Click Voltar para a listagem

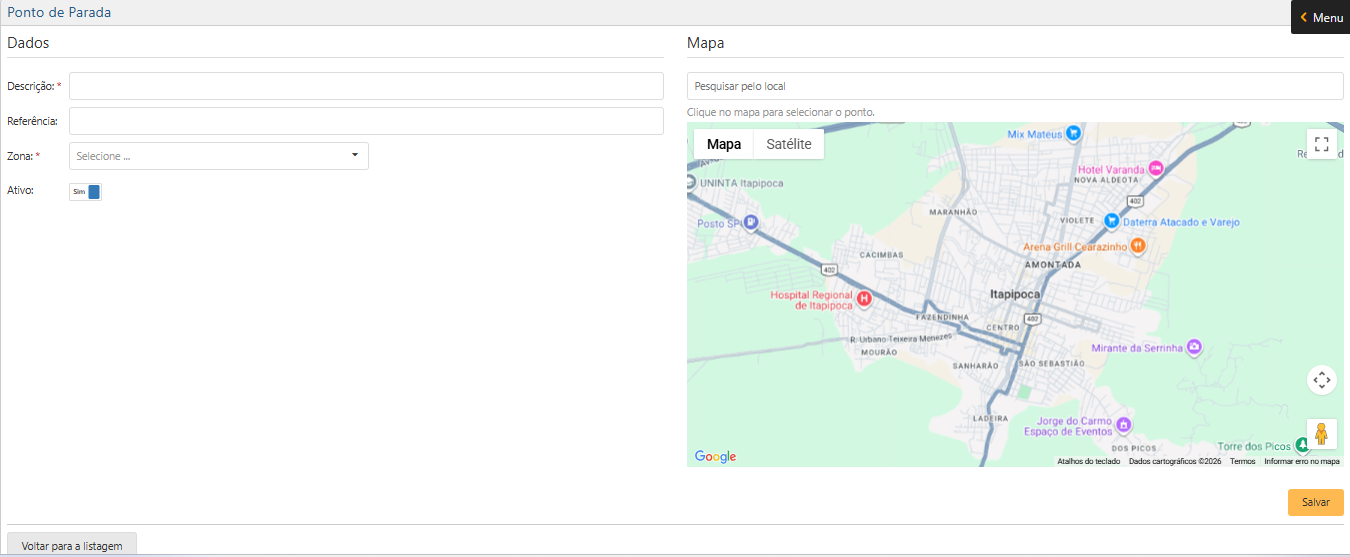coord(72,546)
